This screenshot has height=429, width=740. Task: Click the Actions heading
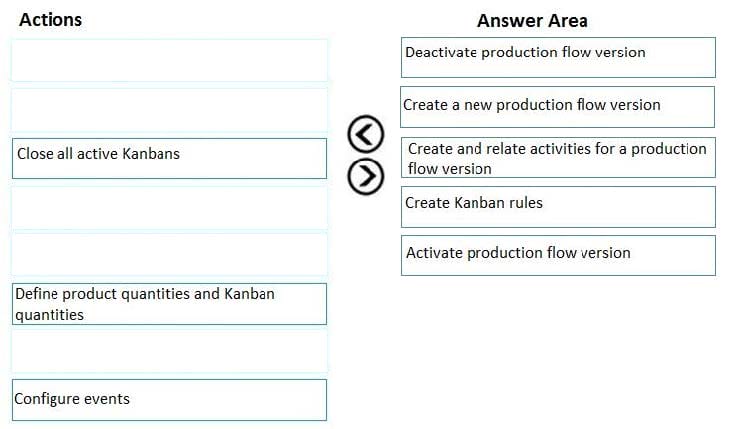tap(50, 20)
